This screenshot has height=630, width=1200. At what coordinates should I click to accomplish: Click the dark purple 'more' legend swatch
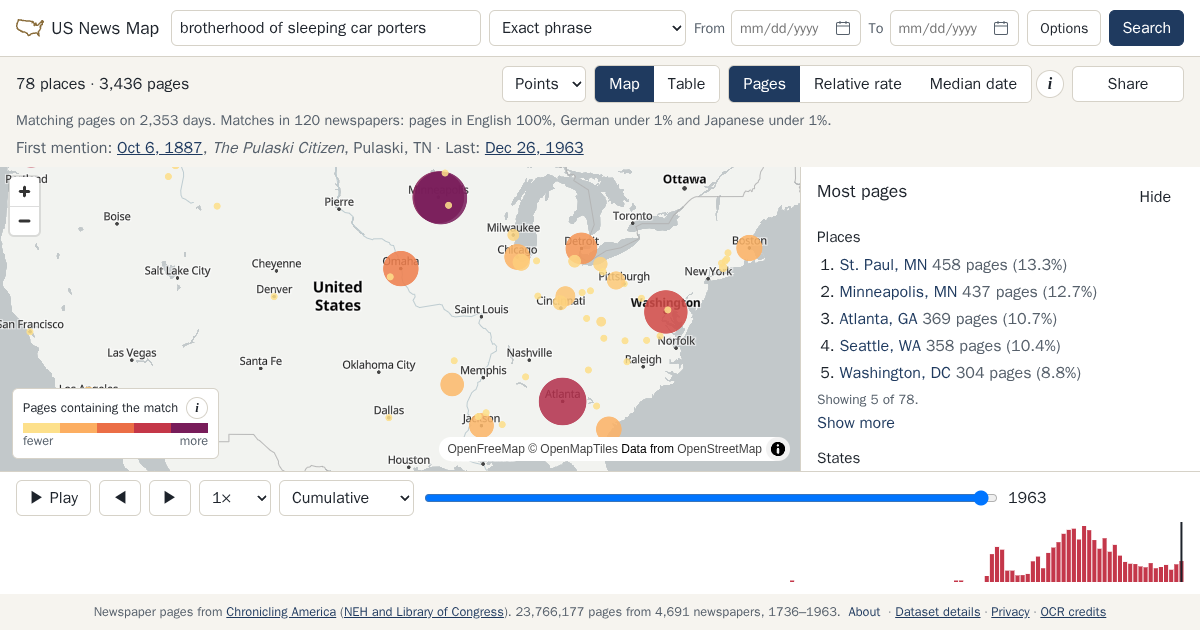coord(189,428)
